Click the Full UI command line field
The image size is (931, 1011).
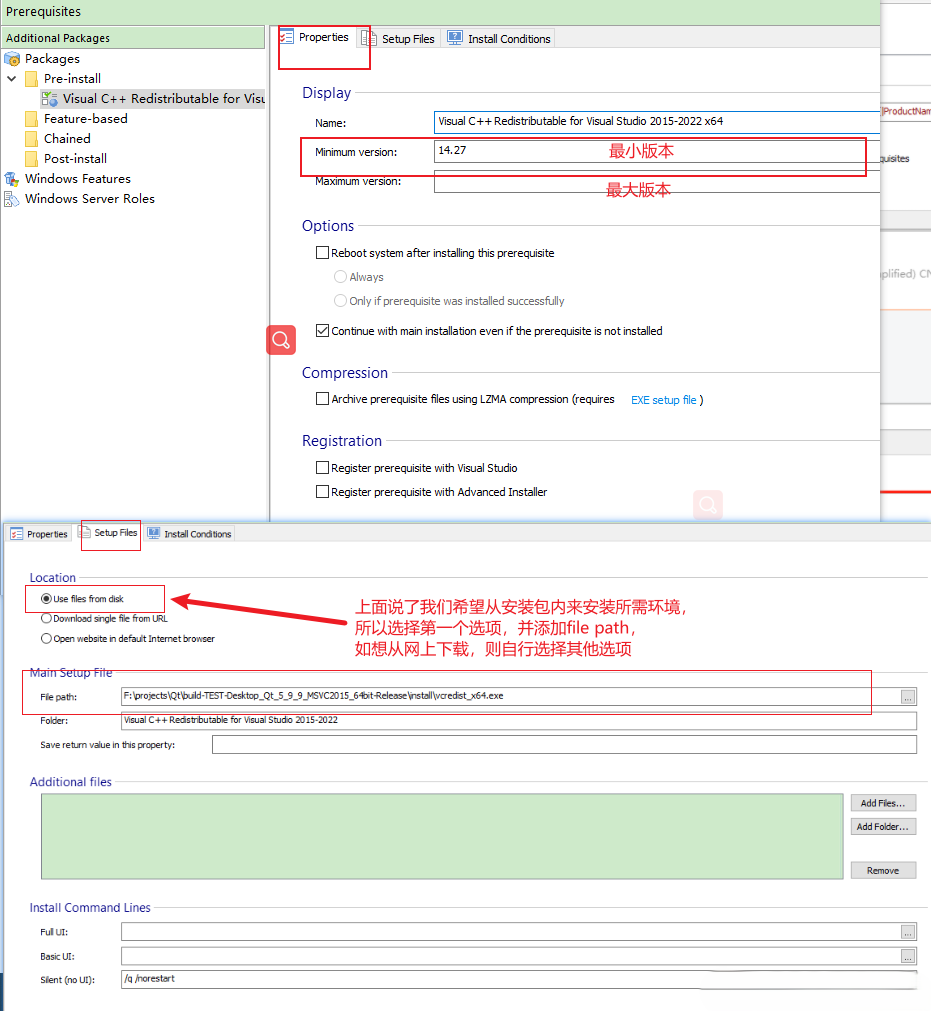[x=510, y=932]
